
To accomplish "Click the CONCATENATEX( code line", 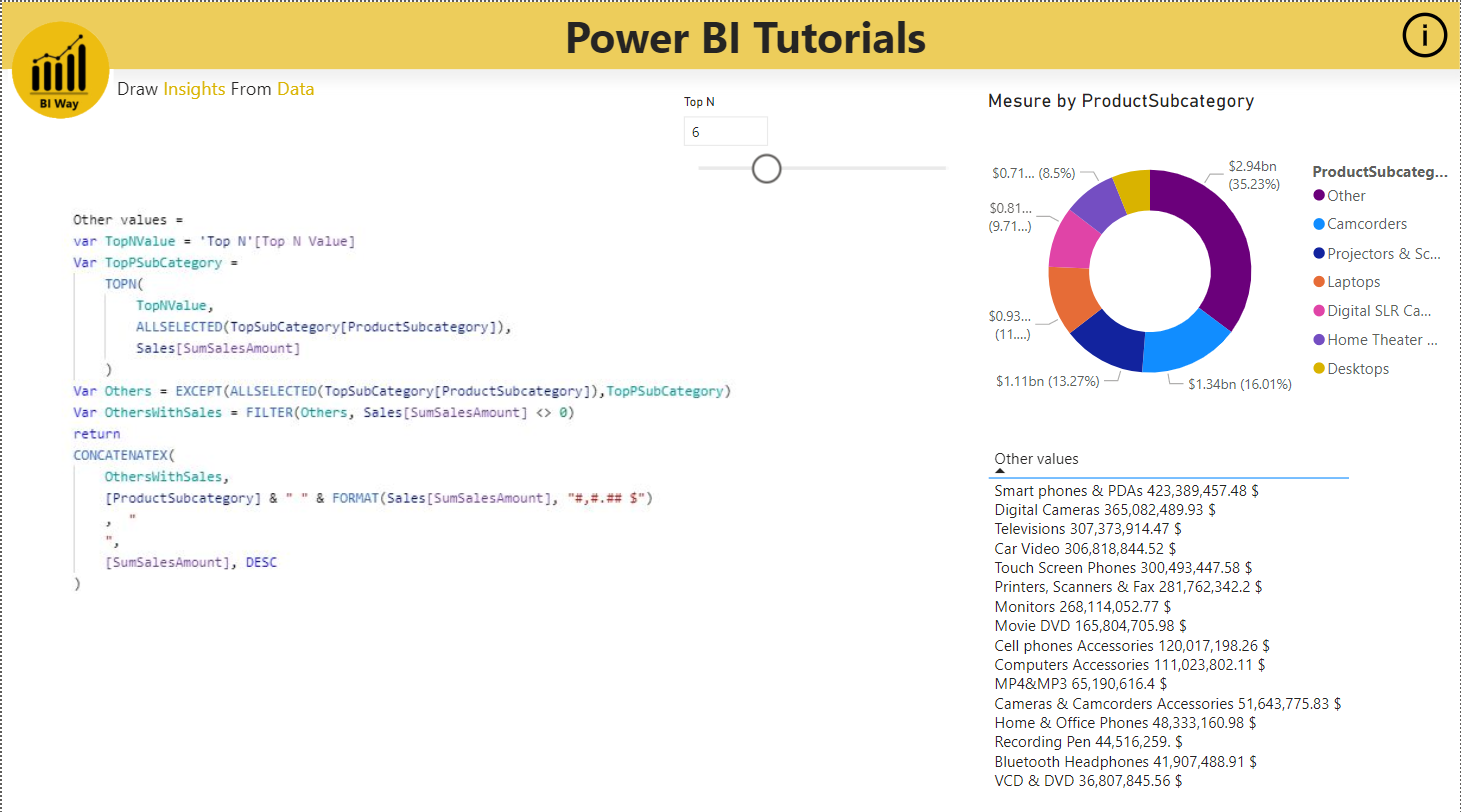I will [x=124, y=456].
